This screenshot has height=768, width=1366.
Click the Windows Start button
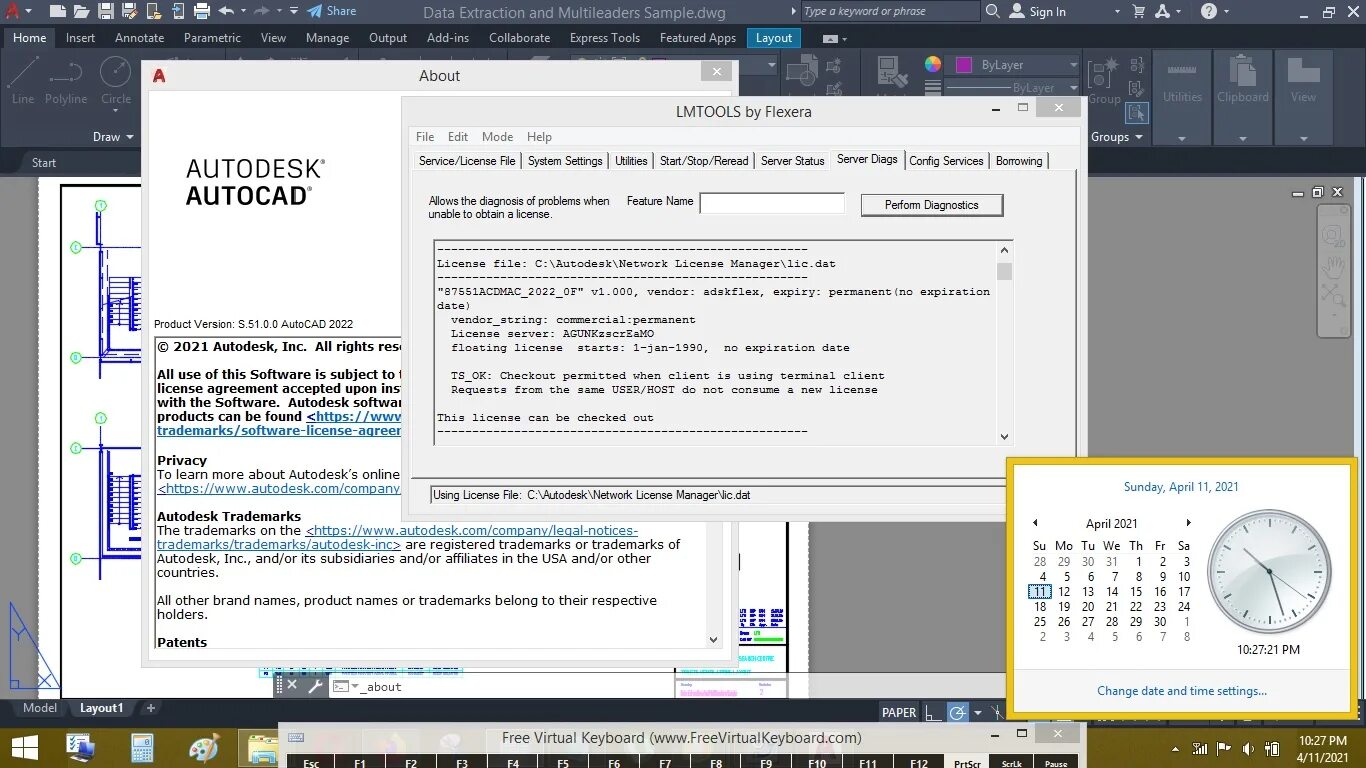pos(24,748)
